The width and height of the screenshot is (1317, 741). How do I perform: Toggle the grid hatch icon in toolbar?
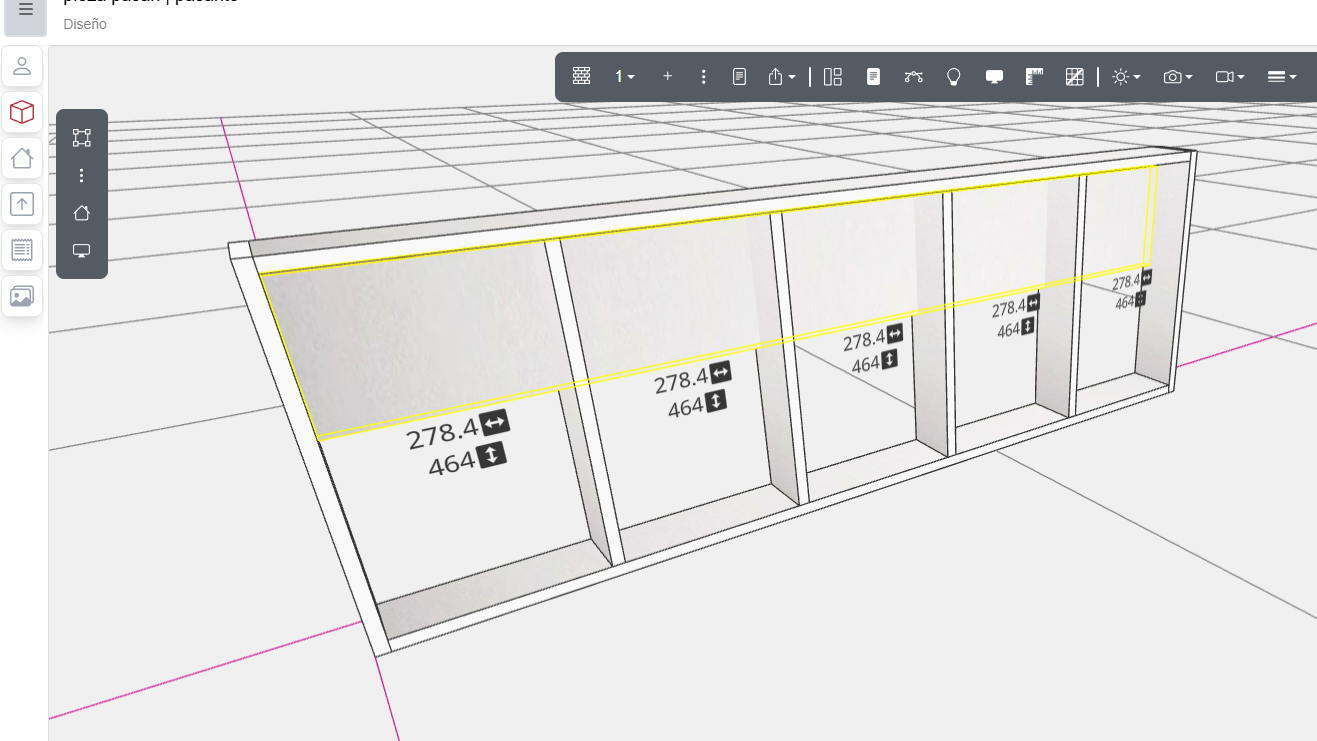coord(1075,76)
